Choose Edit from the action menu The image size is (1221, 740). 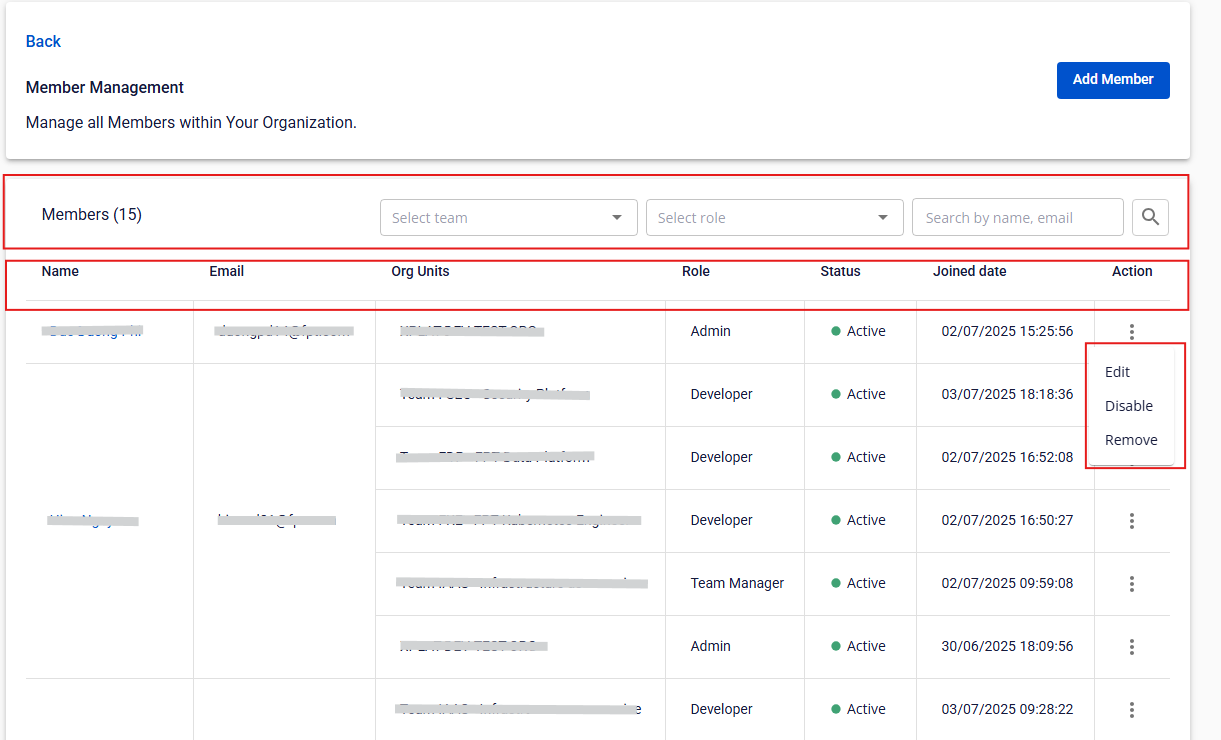pos(1117,372)
